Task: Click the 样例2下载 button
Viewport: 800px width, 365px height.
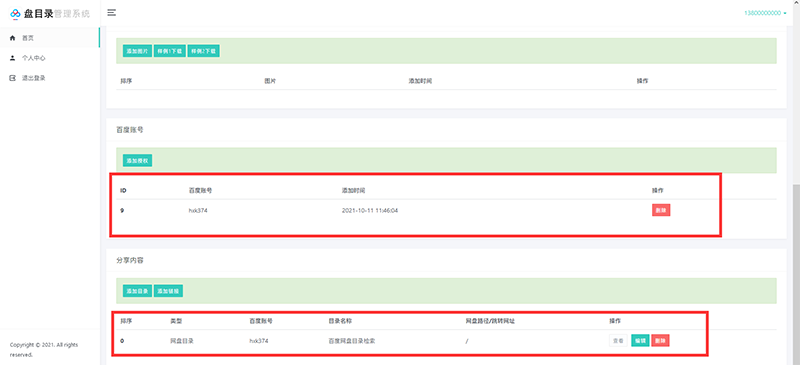Action: (x=204, y=51)
